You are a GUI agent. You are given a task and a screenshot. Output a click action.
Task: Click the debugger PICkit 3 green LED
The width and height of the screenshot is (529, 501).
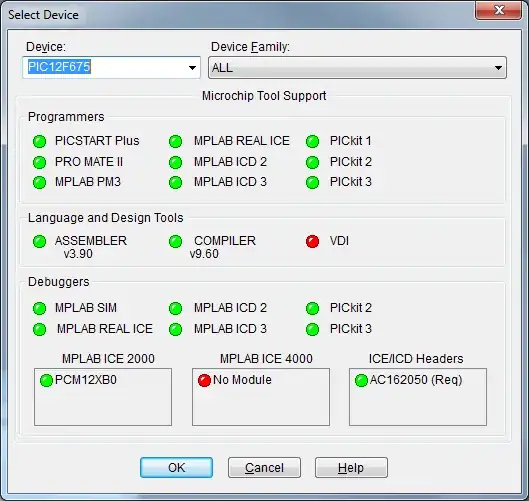(312, 329)
